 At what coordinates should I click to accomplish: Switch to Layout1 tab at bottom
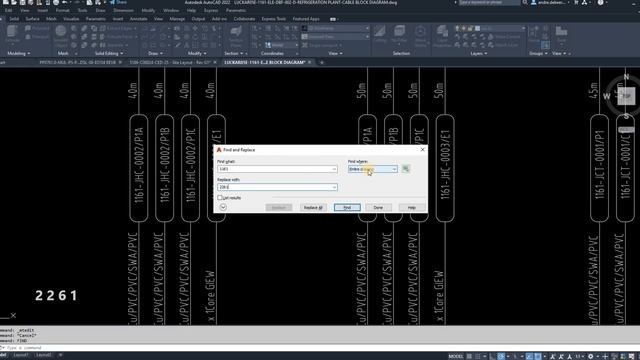(20, 356)
